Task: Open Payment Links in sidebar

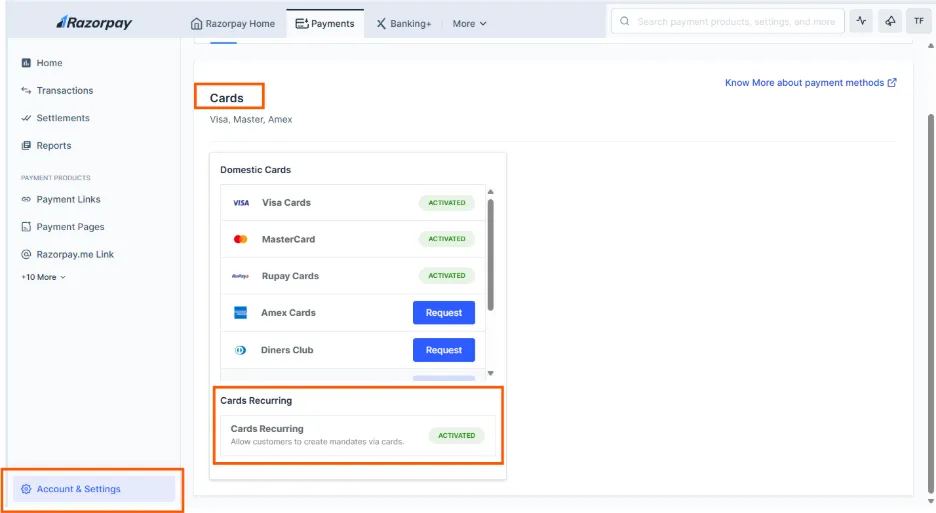Action: (x=68, y=199)
